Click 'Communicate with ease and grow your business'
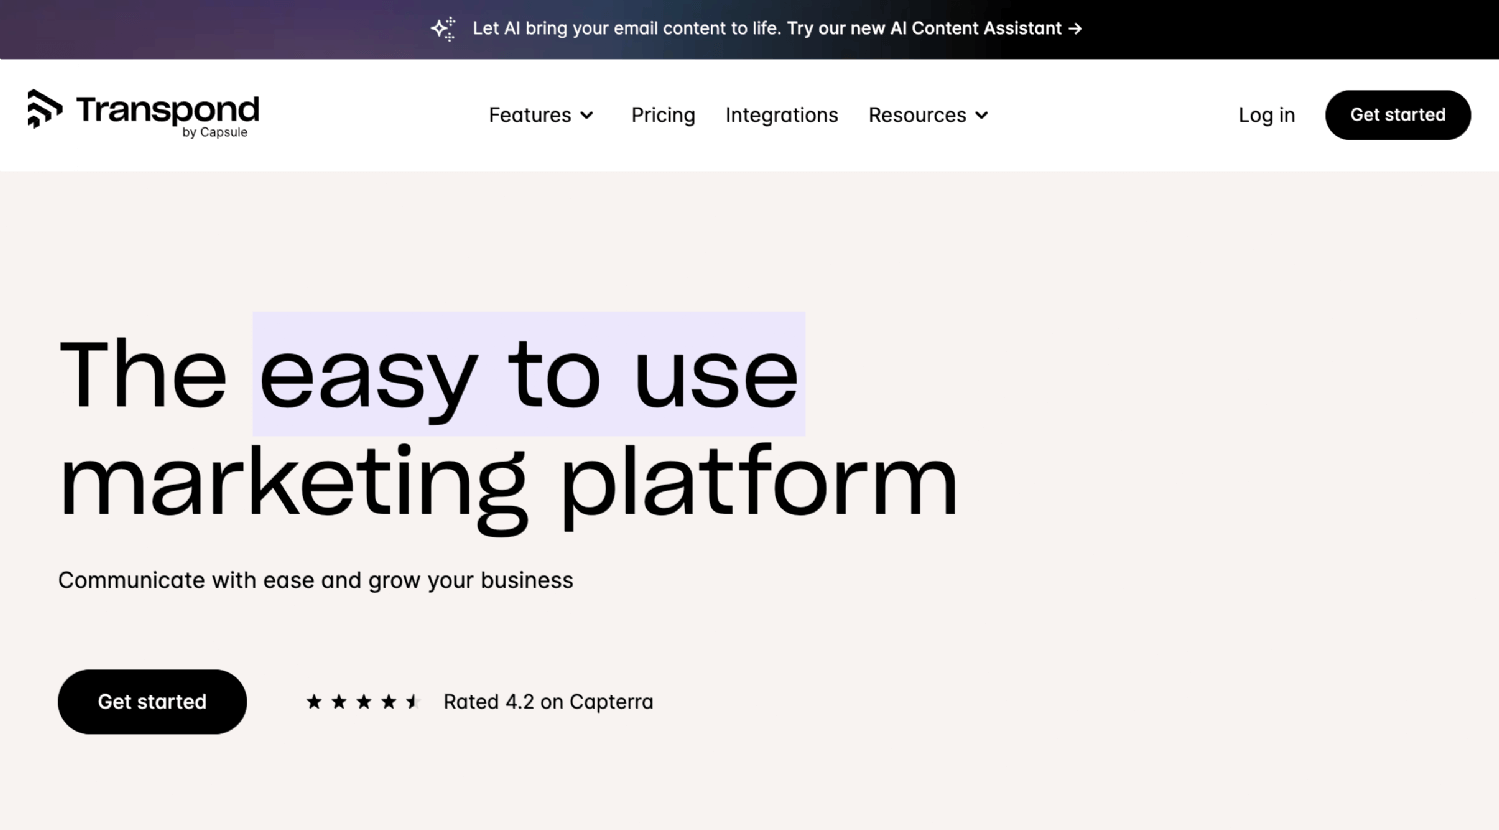The image size is (1499, 830). click(316, 580)
